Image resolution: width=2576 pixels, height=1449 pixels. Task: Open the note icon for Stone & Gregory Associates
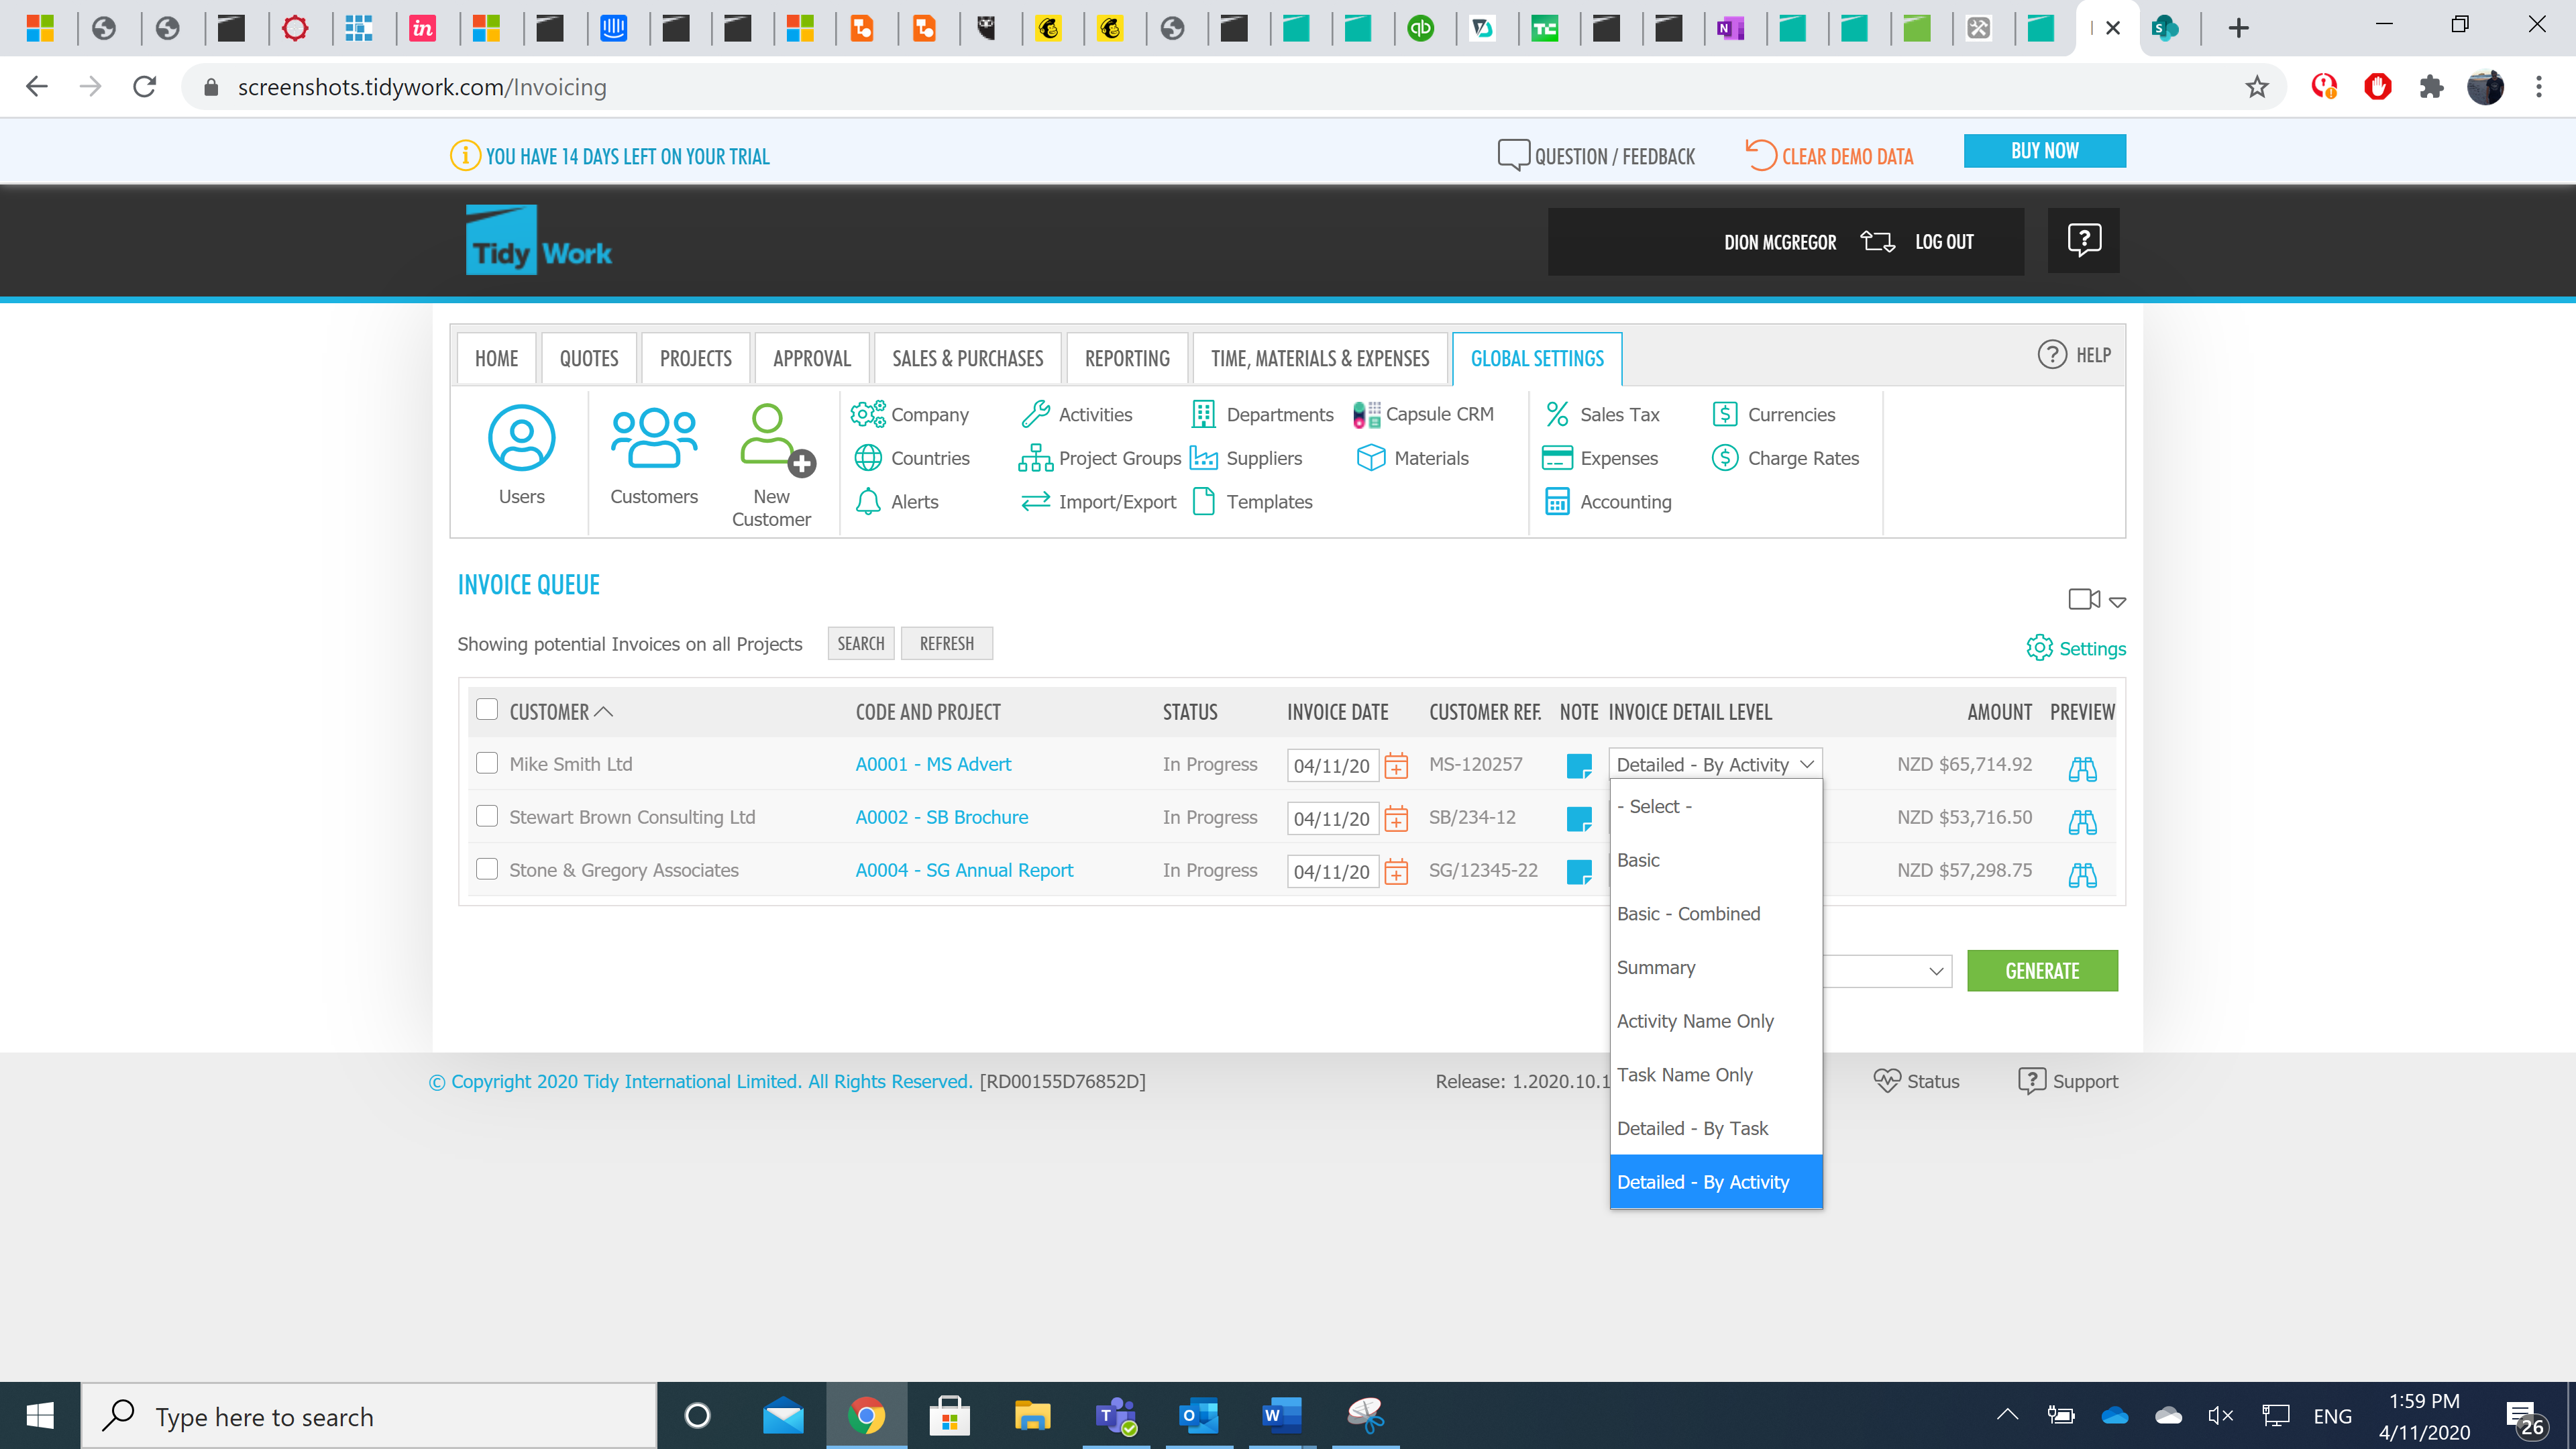click(1578, 872)
